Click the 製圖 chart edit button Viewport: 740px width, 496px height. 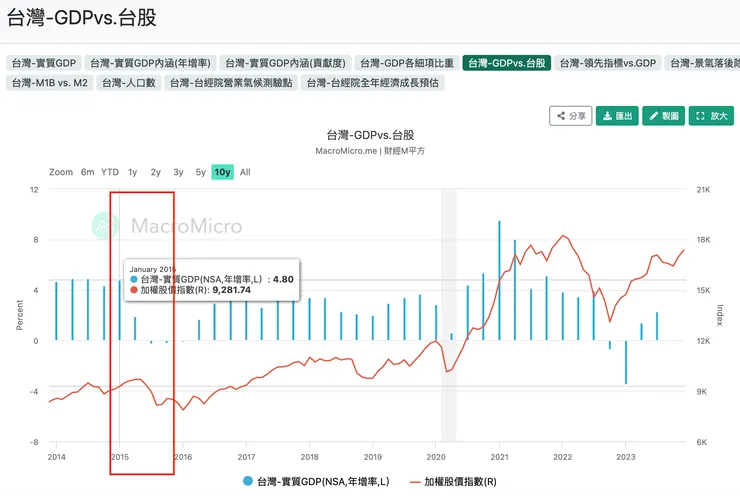(x=663, y=116)
